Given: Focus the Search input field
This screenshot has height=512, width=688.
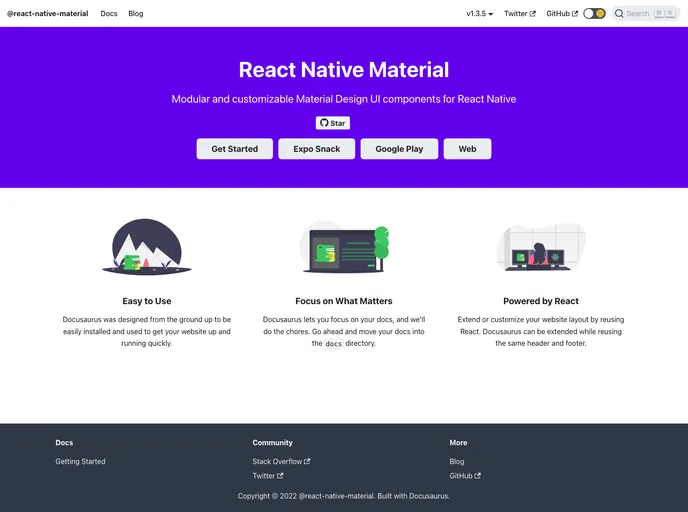Looking at the screenshot, I should [645, 14].
